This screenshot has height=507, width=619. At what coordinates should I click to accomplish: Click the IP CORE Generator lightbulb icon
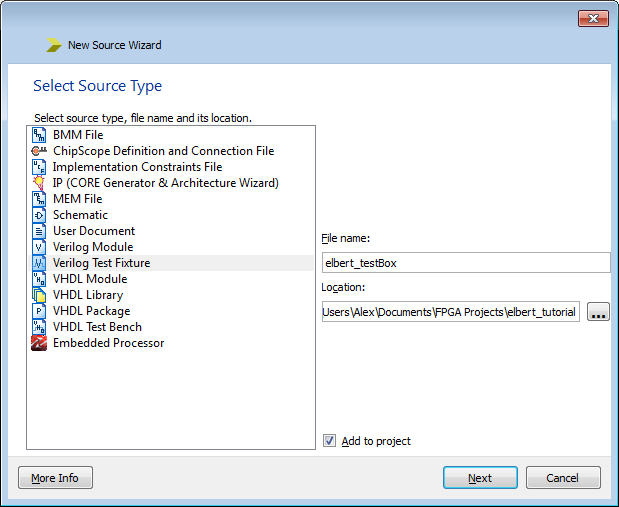pos(39,183)
